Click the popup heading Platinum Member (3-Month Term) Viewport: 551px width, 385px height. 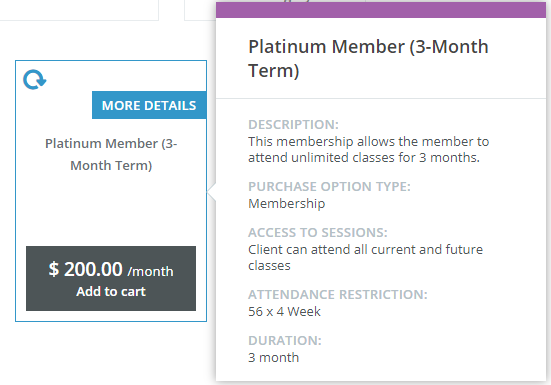tap(368, 58)
